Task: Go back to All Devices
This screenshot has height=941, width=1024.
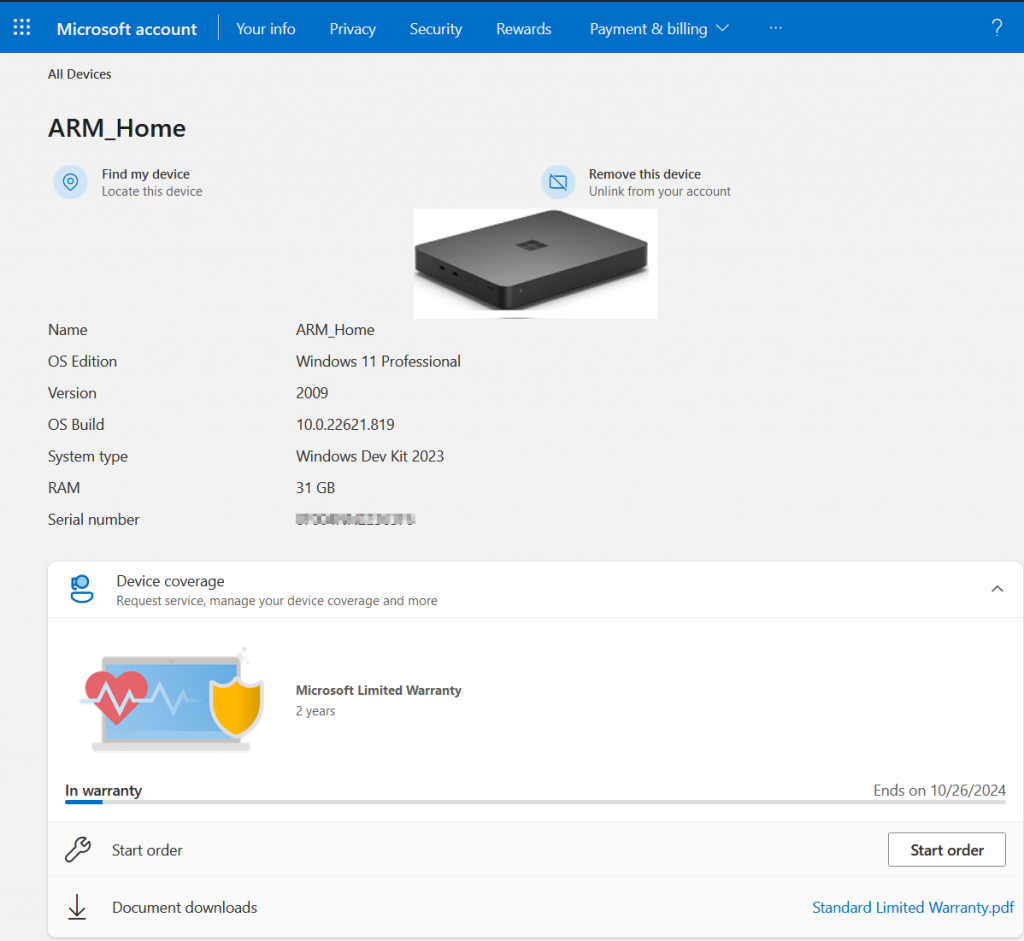Action: point(80,74)
